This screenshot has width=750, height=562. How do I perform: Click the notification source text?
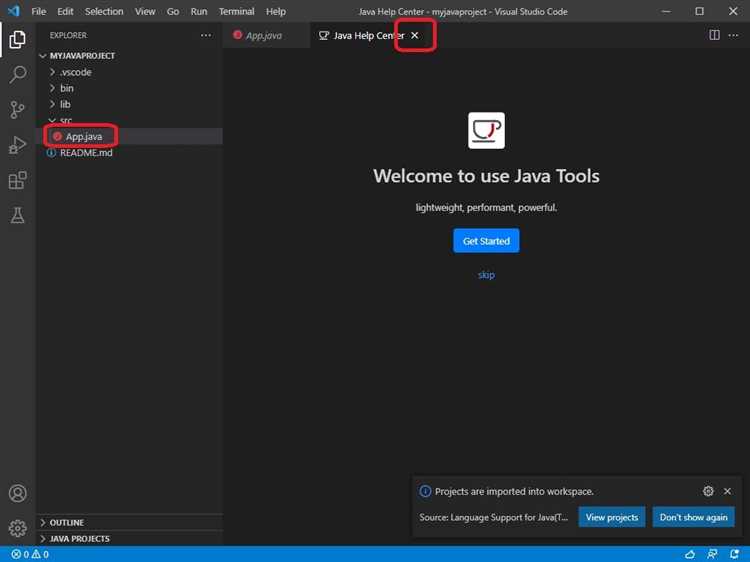pyautogui.click(x=494, y=518)
